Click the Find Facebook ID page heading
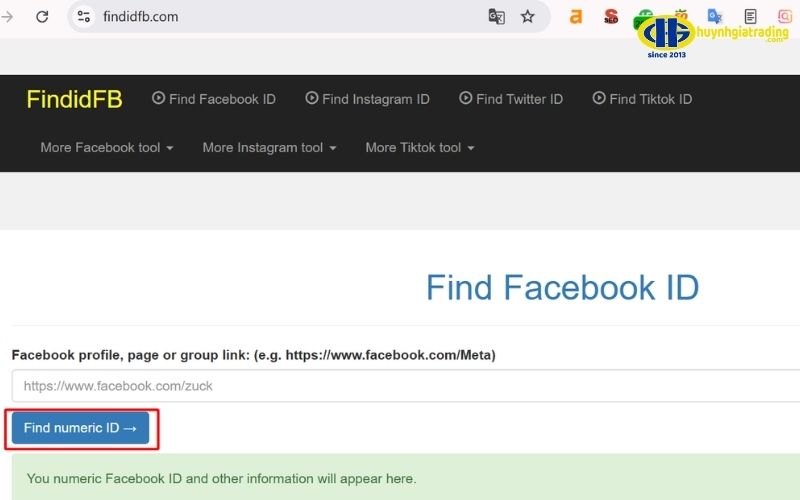 click(562, 287)
